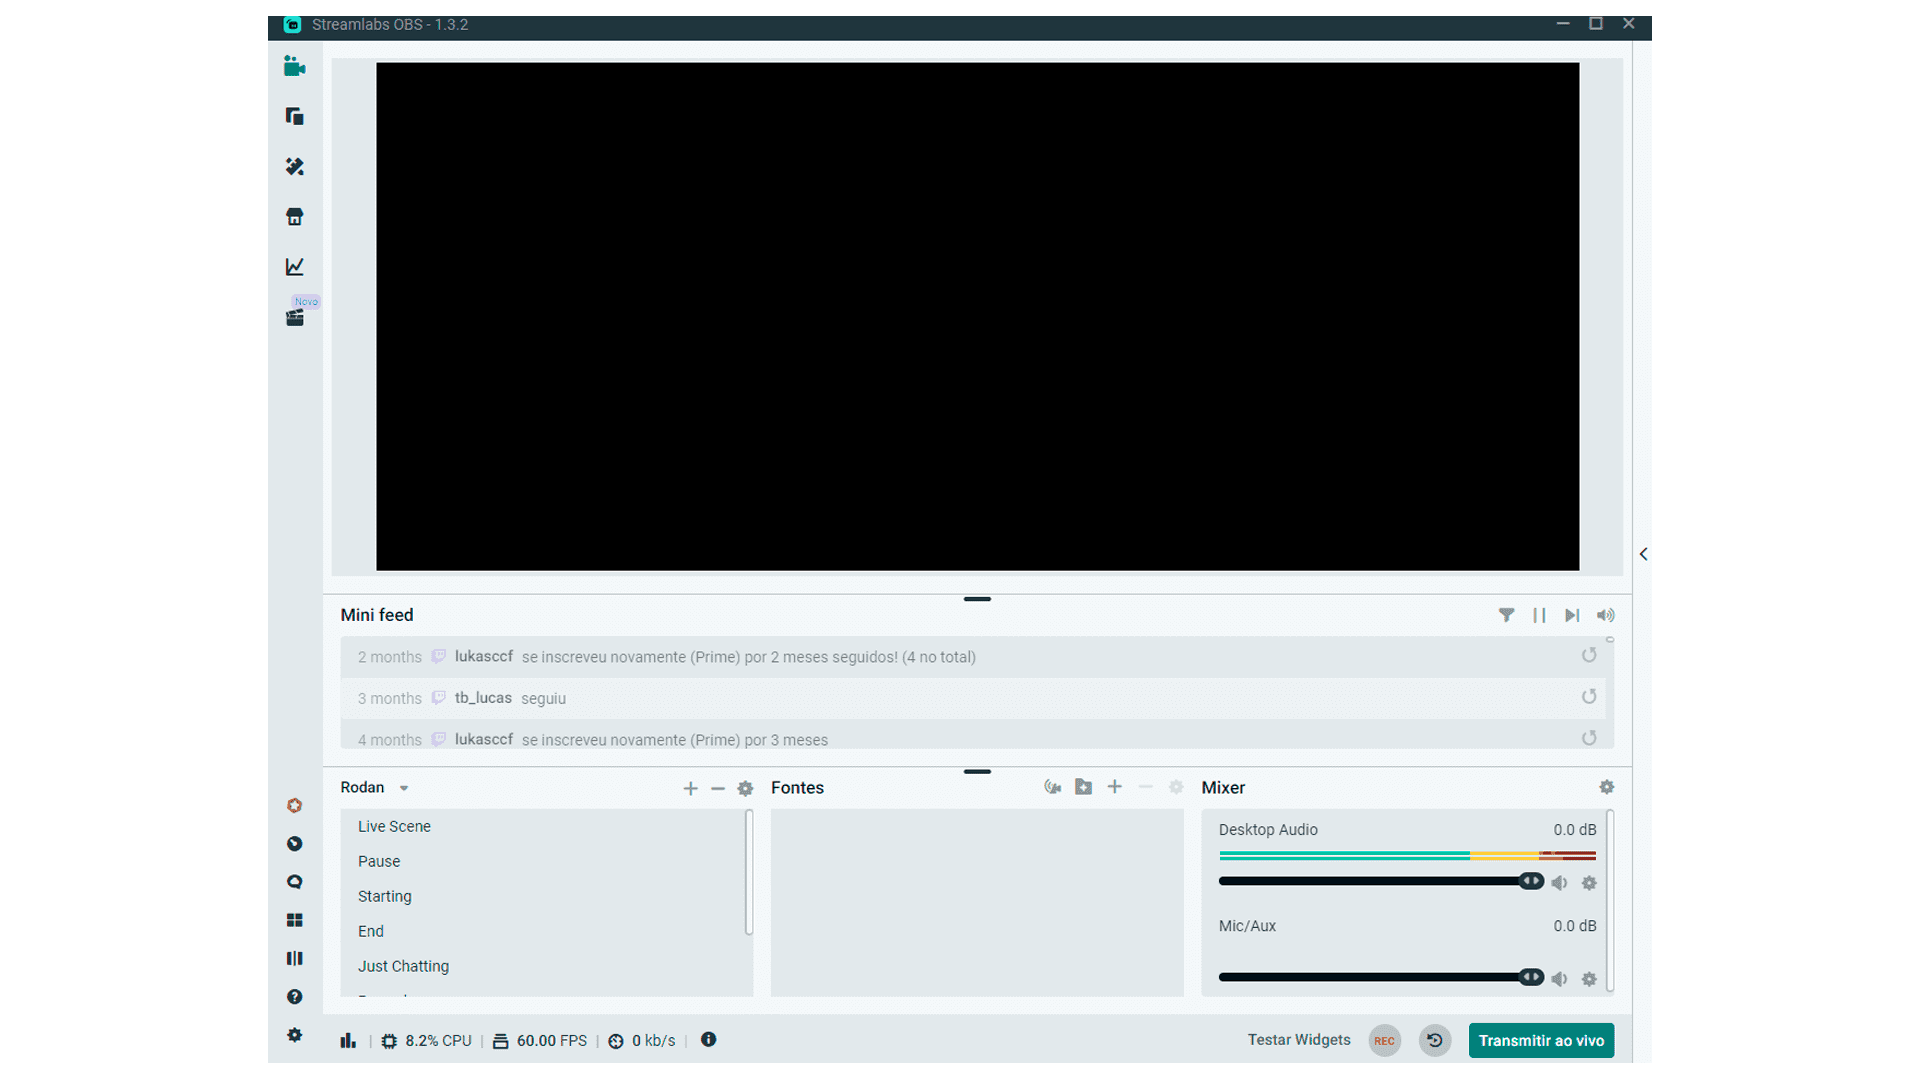The width and height of the screenshot is (1920, 1080).
Task: Open the analytics chart icon in sidebar
Action: coord(294,266)
